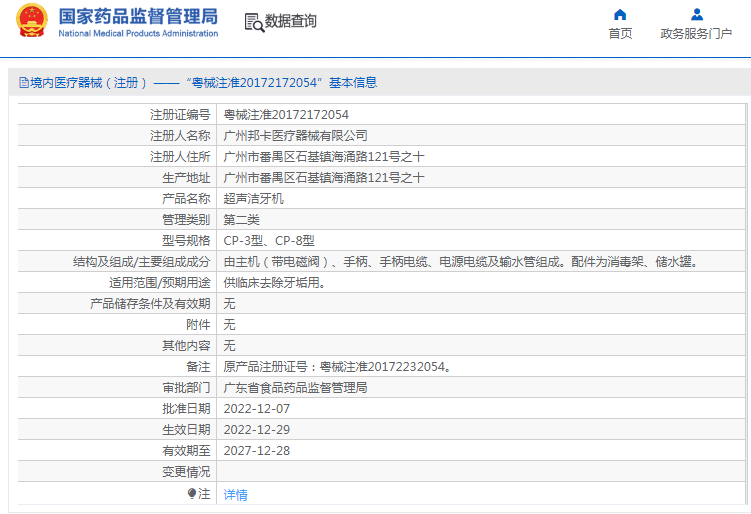Click 数据查询 heading text
The image size is (751, 514).
tap(291, 21)
